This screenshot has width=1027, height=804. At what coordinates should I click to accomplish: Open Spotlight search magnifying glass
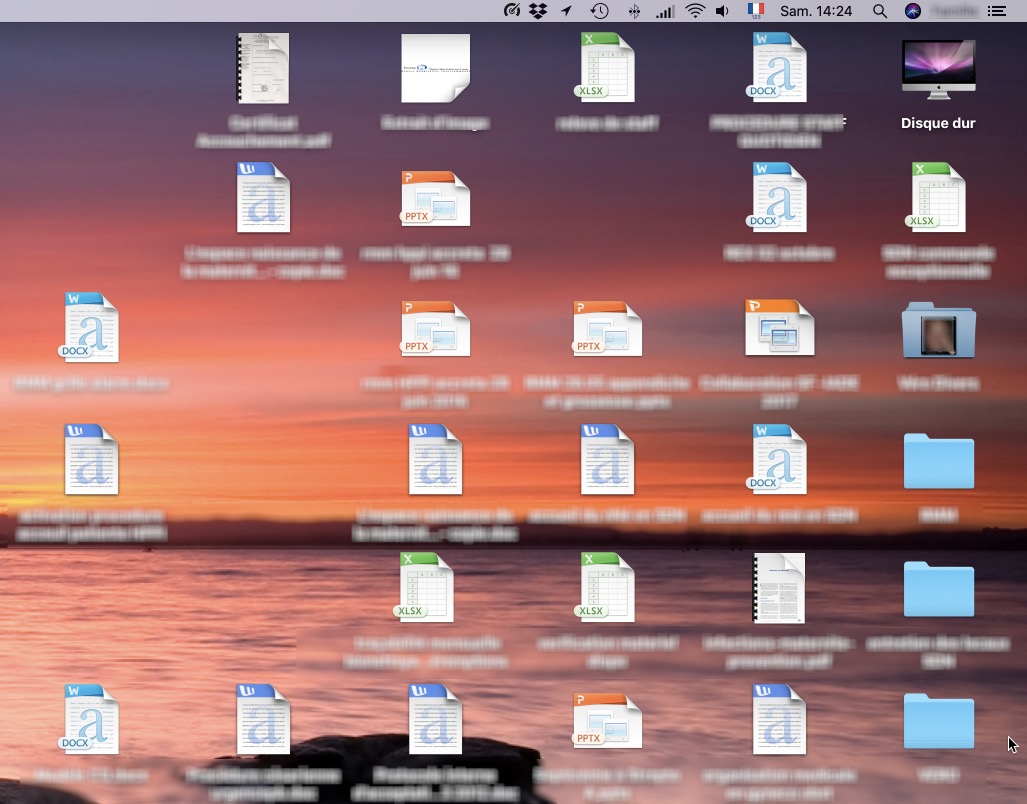[880, 11]
